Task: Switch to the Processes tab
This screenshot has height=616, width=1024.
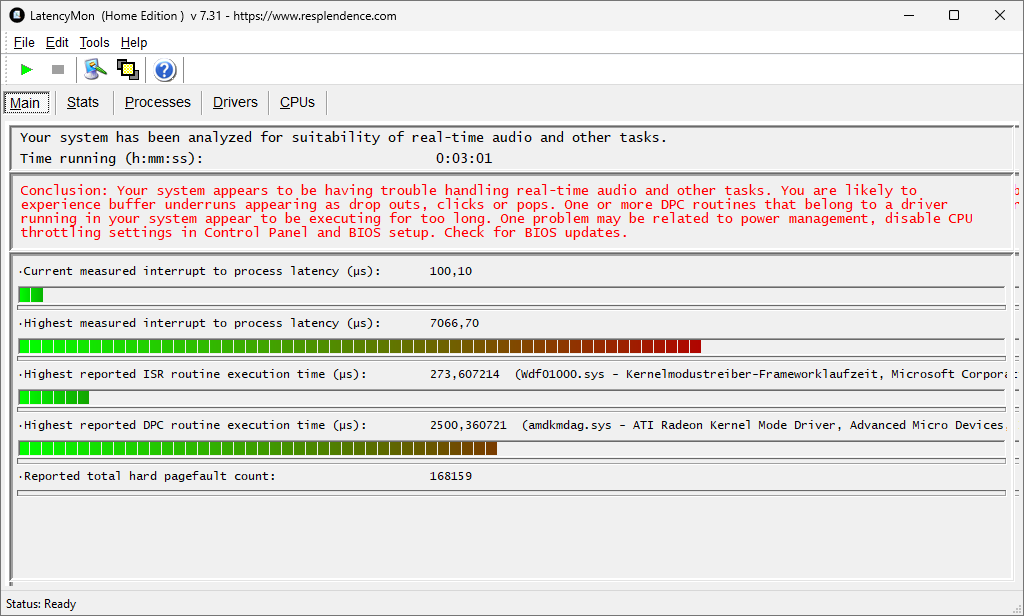Action: click(x=157, y=102)
